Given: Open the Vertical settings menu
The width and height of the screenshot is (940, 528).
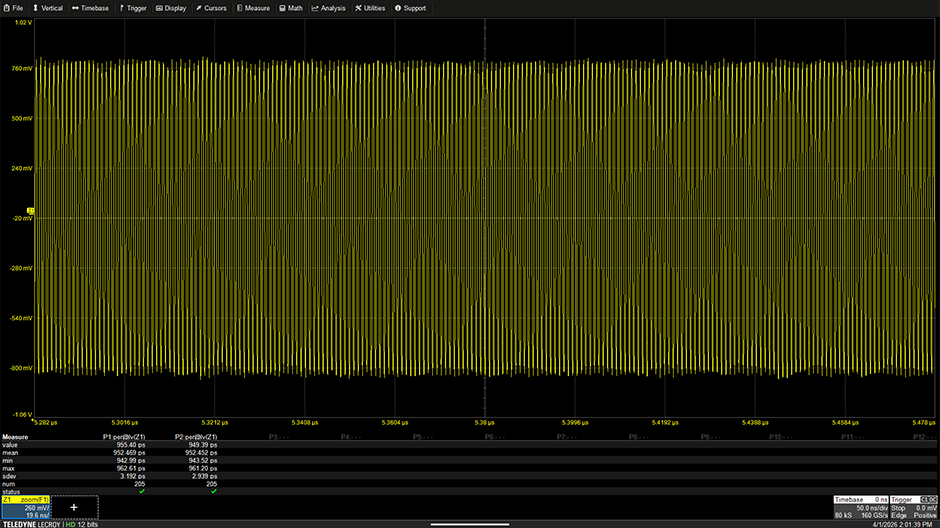Looking at the screenshot, I should click(47, 8).
